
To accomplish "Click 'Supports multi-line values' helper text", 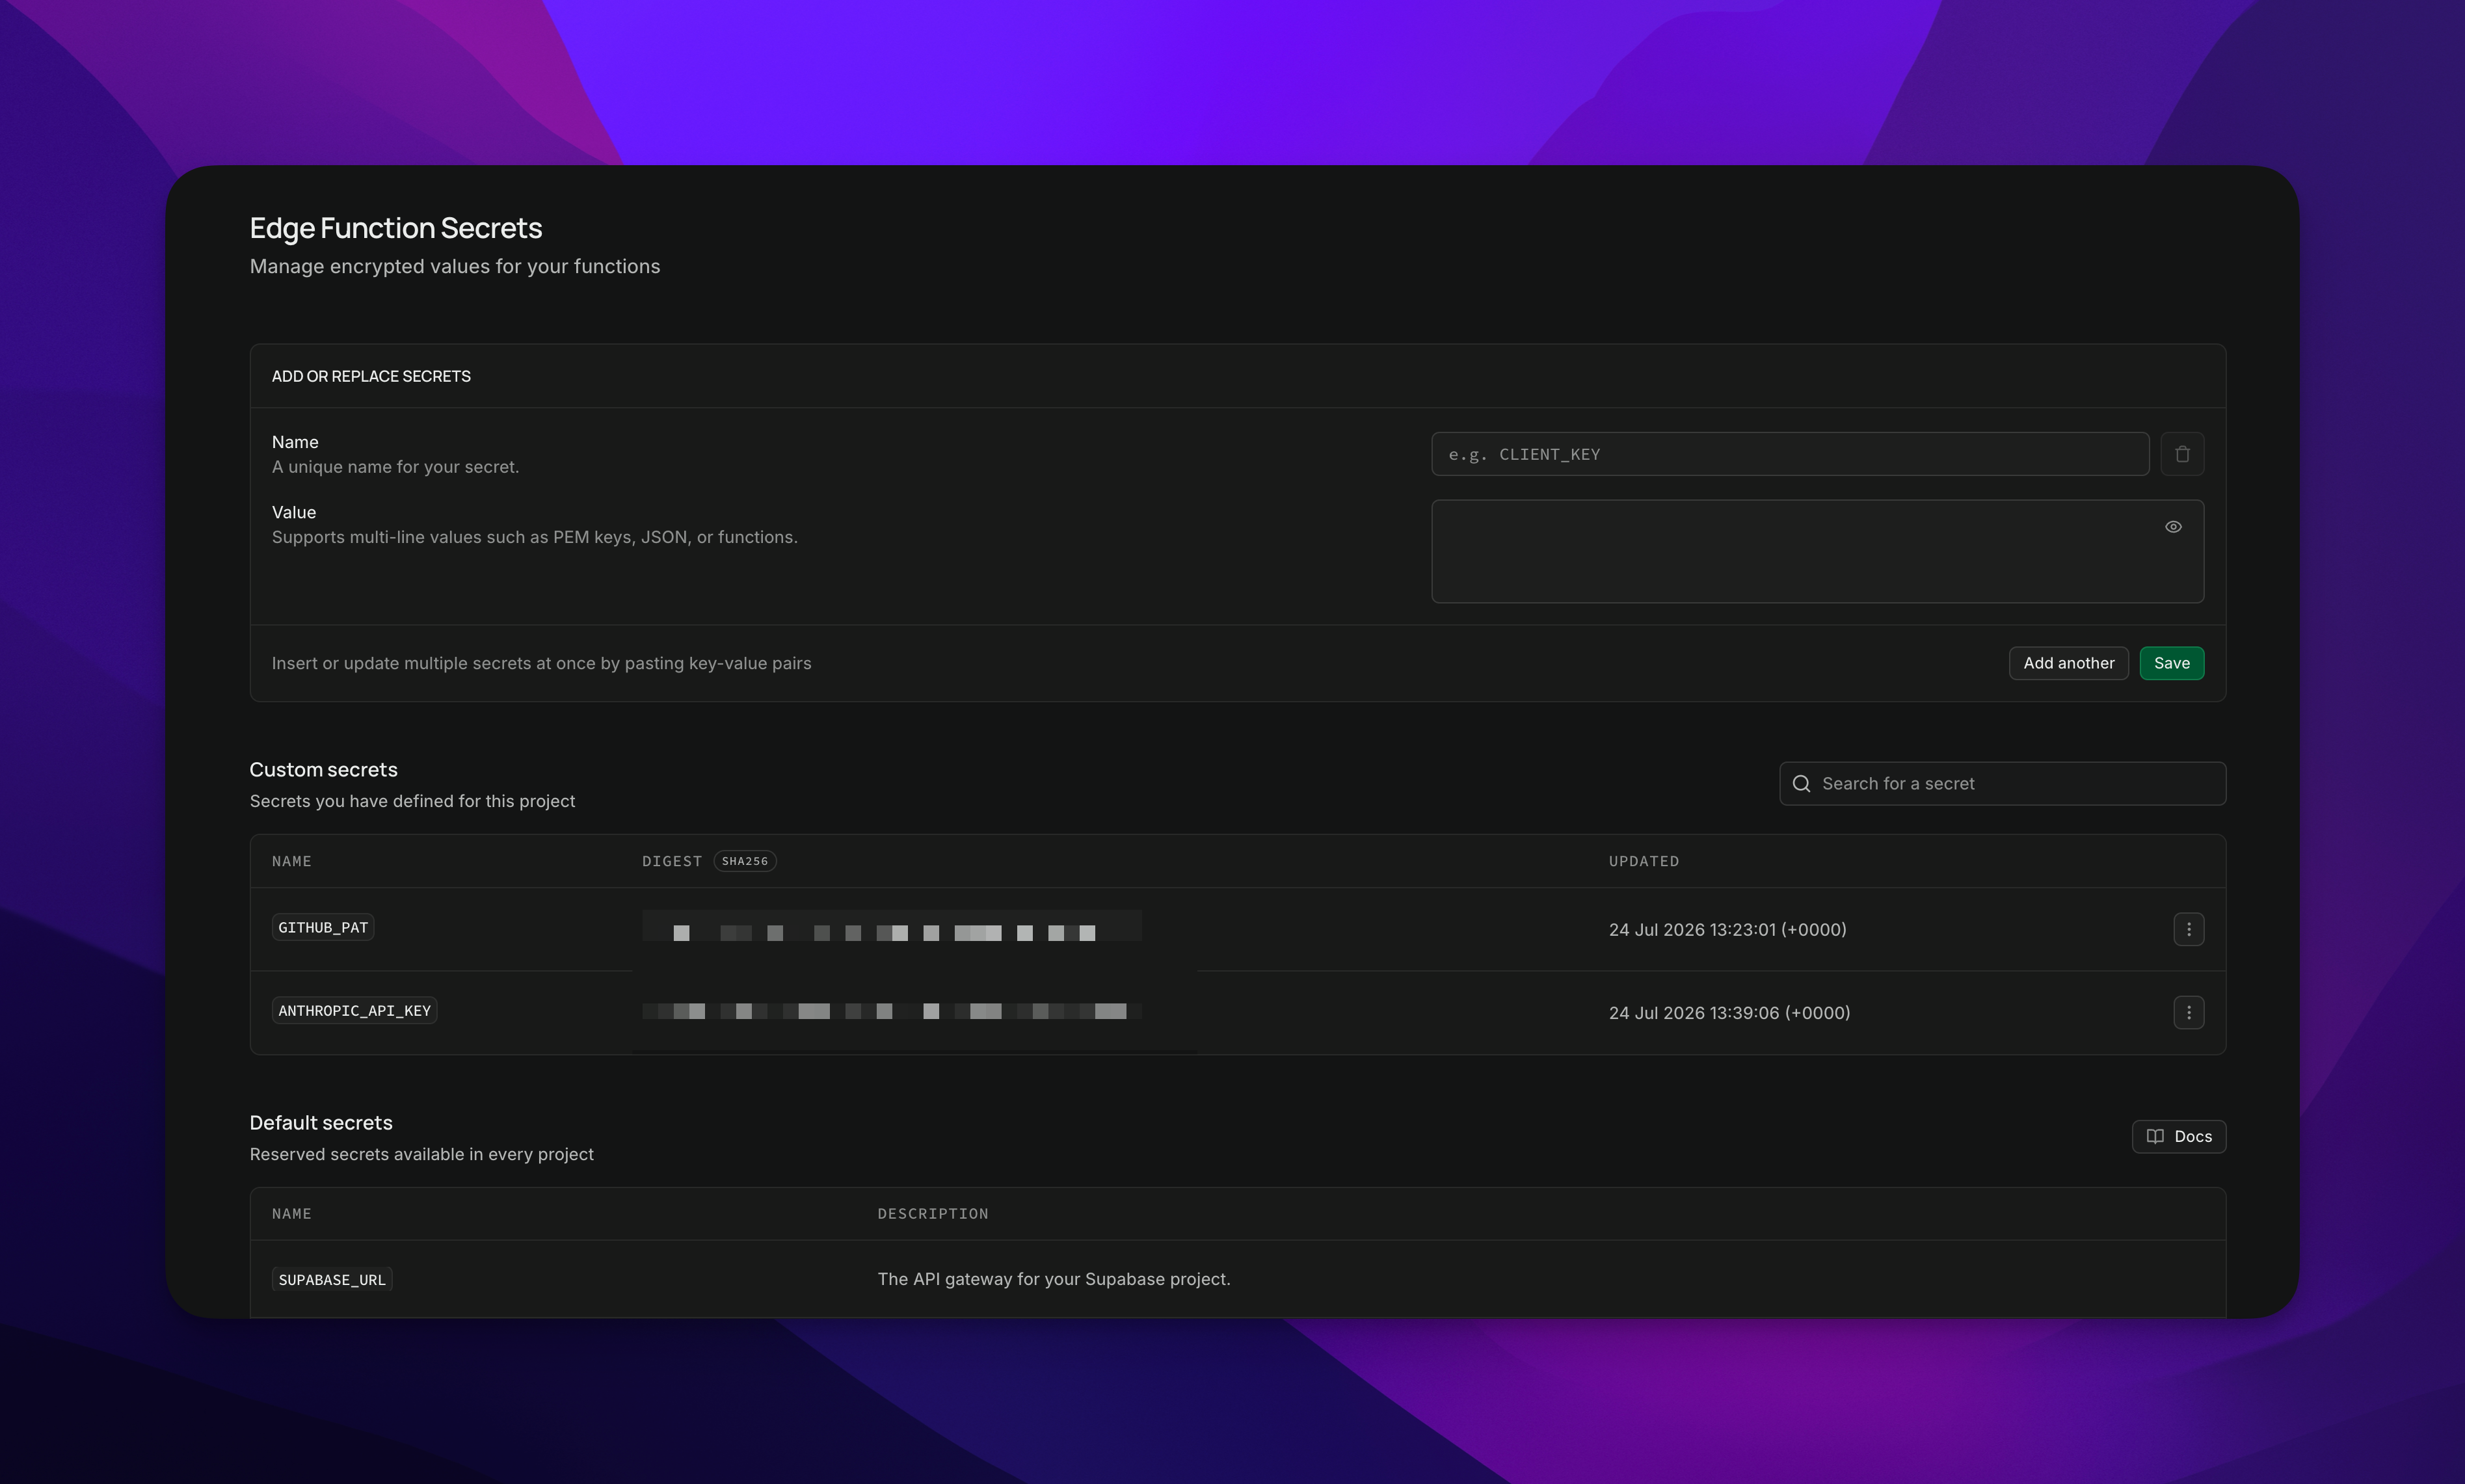I will tap(534, 537).
